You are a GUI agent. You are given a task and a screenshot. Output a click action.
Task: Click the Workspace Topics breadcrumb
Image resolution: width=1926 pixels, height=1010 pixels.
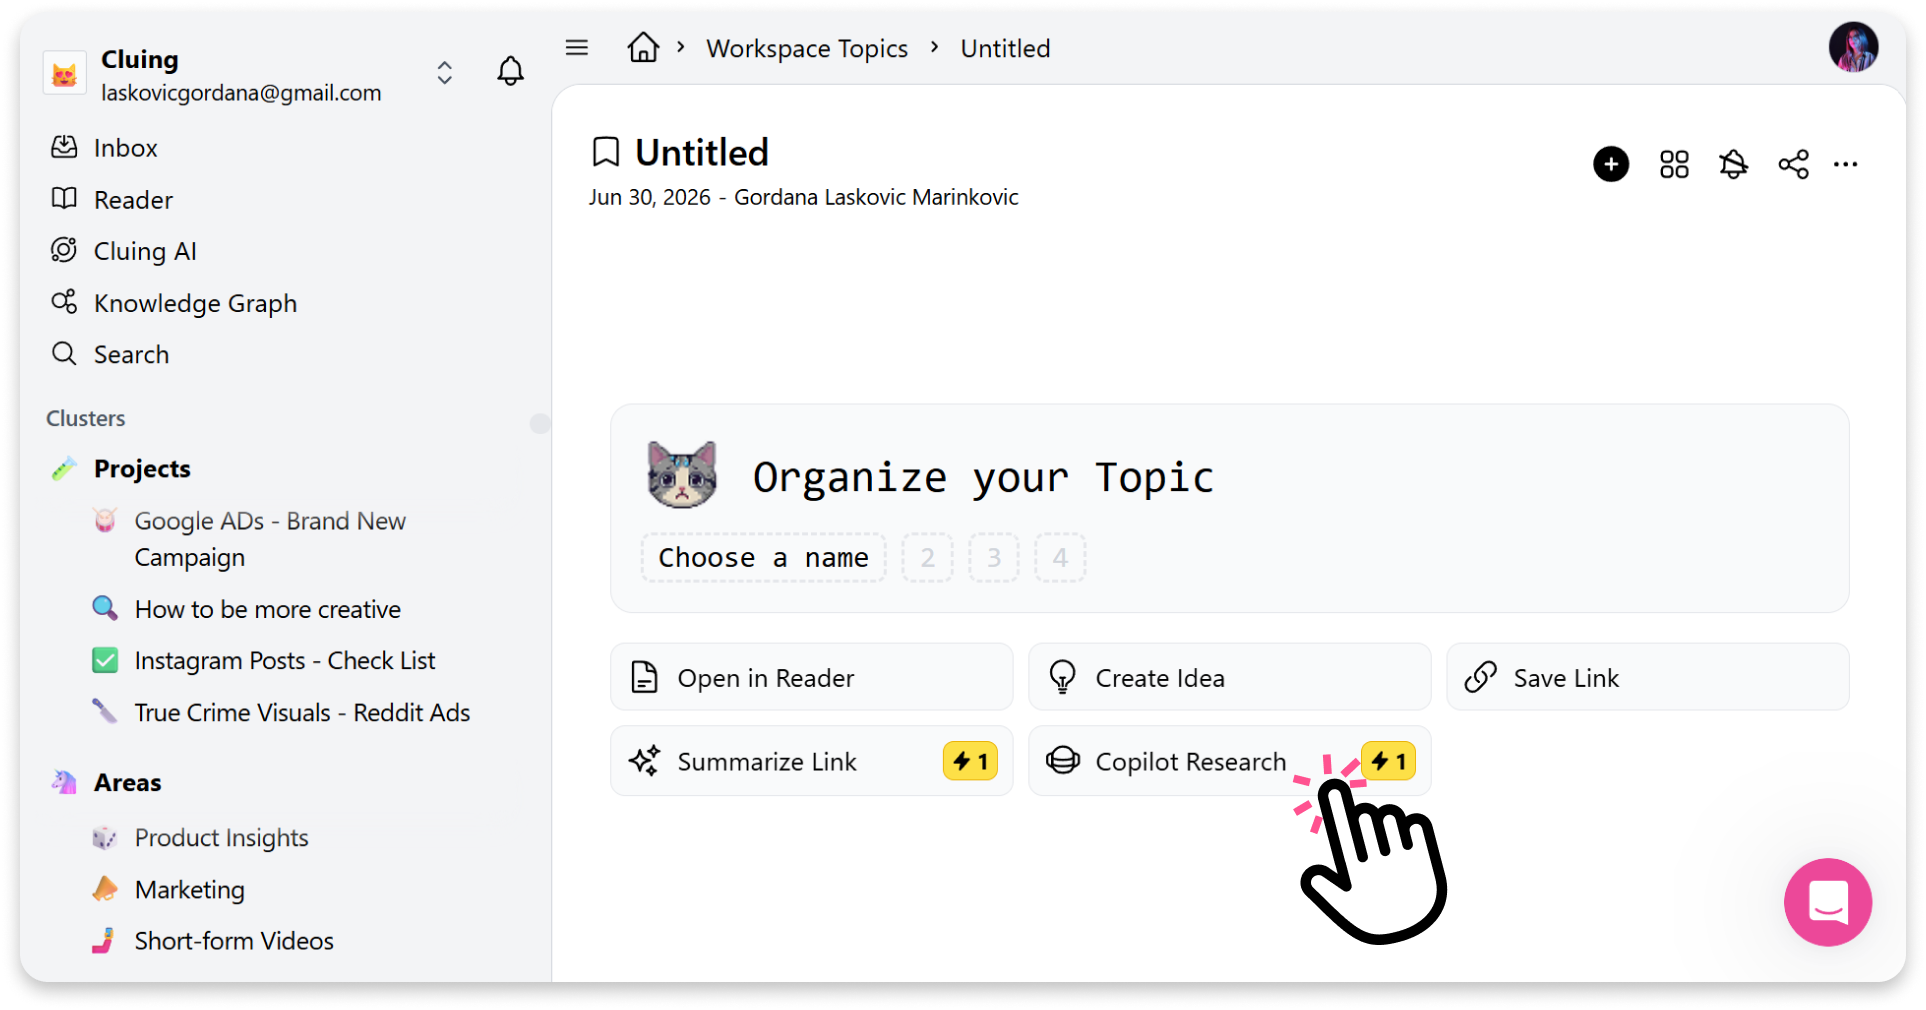pyautogui.click(x=807, y=48)
